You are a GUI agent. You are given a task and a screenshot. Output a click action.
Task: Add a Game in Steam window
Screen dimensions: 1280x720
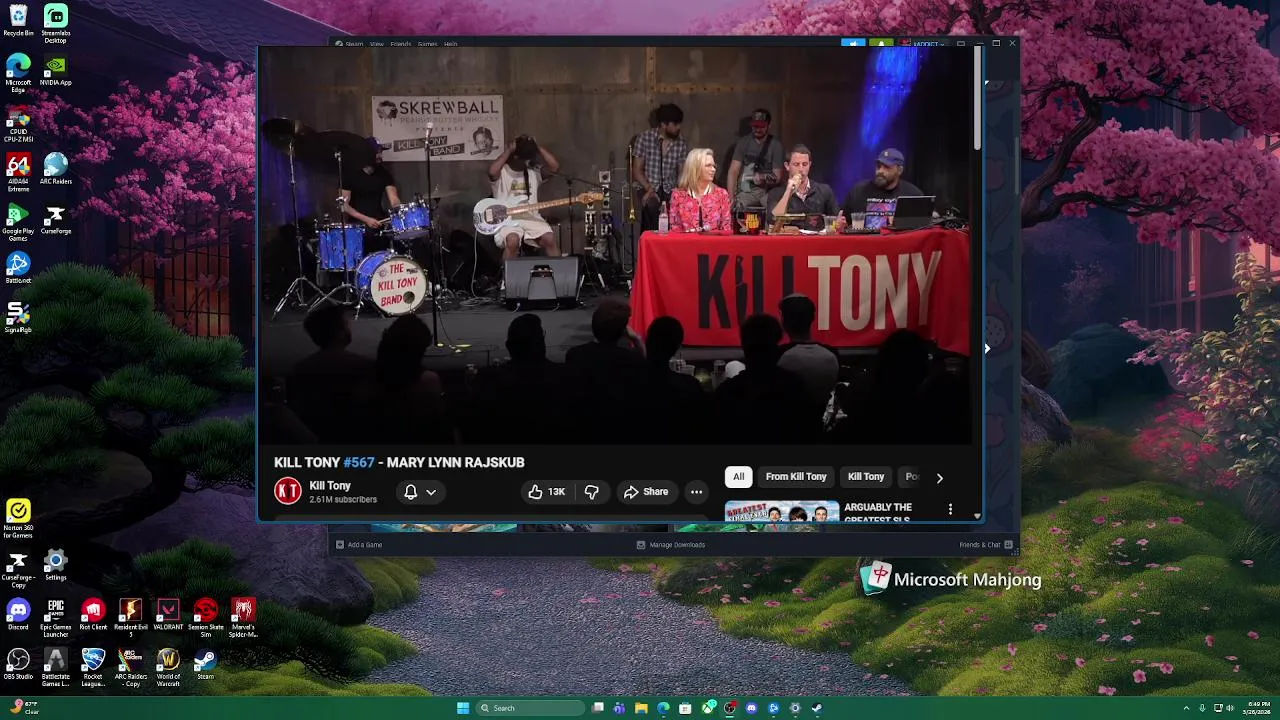click(x=359, y=545)
